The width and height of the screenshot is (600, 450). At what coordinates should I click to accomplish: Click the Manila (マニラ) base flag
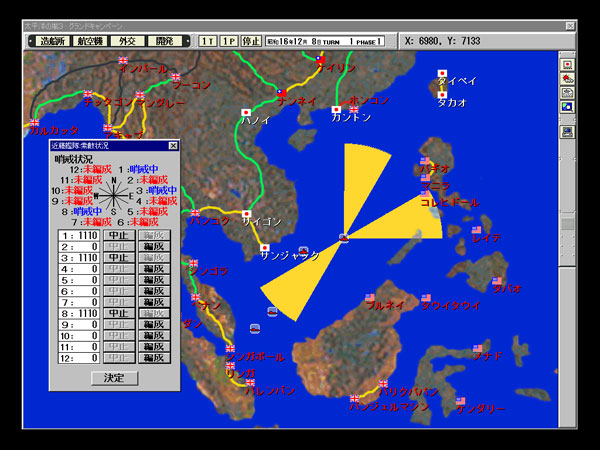pos(426,179)
